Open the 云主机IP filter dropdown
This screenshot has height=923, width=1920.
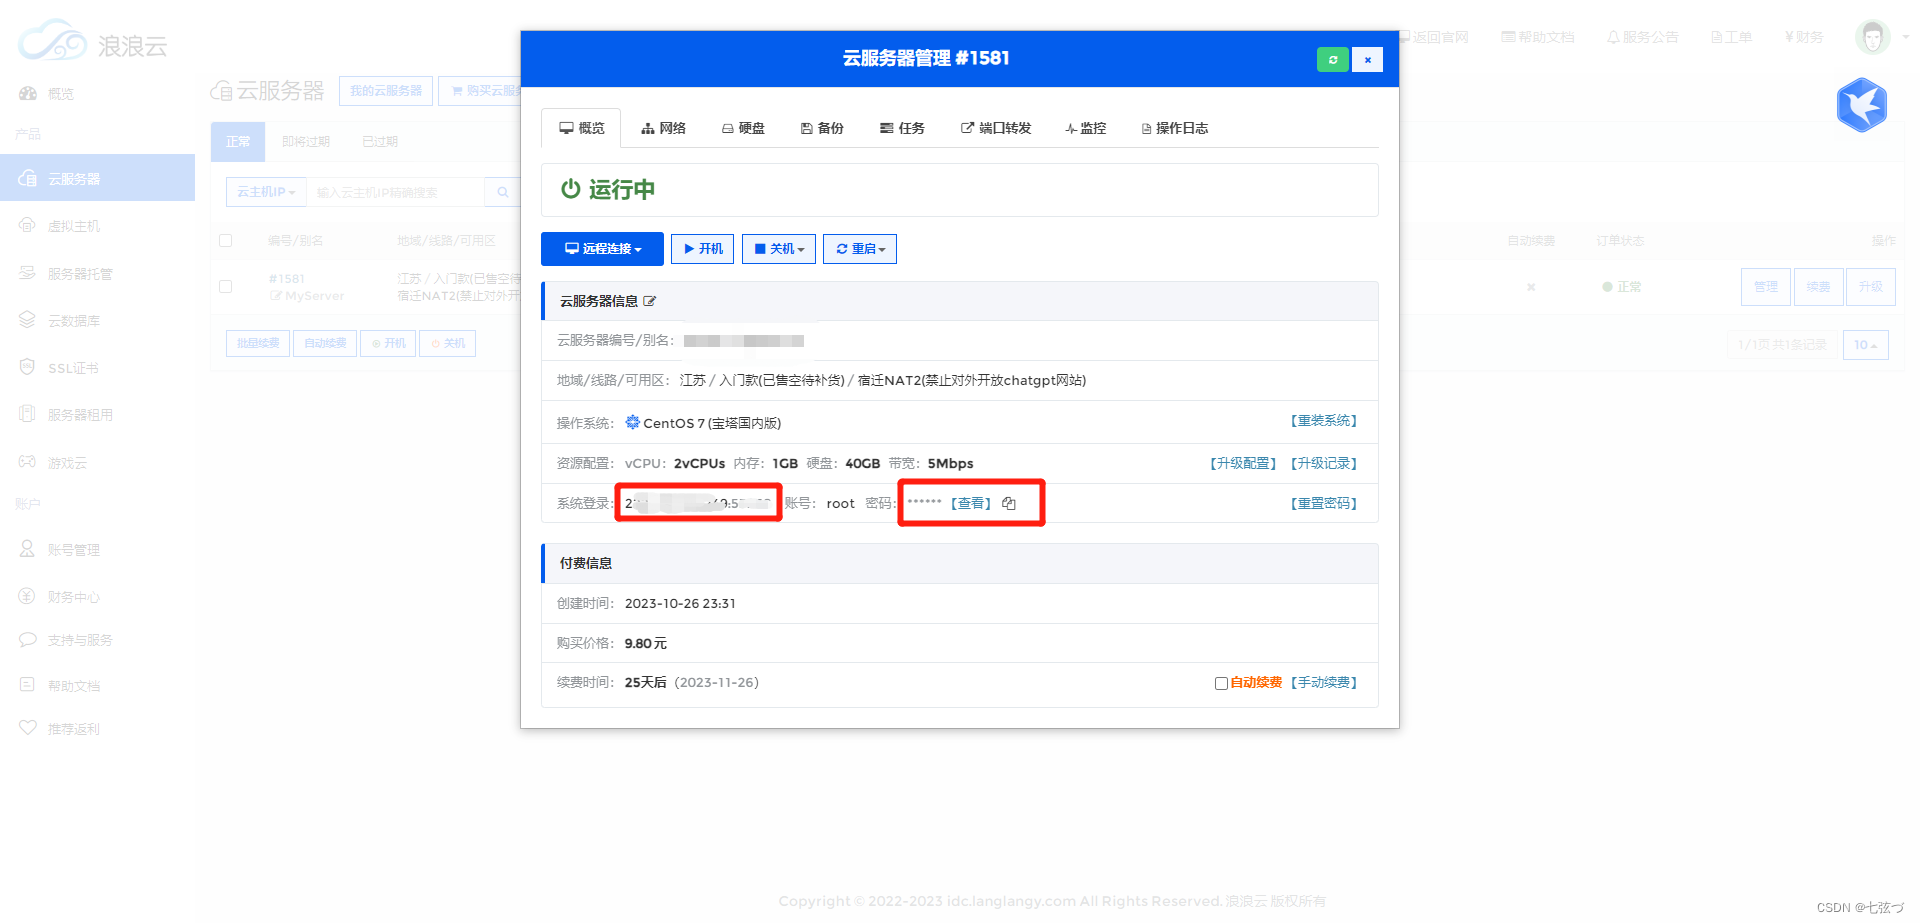tap(265, 191)
